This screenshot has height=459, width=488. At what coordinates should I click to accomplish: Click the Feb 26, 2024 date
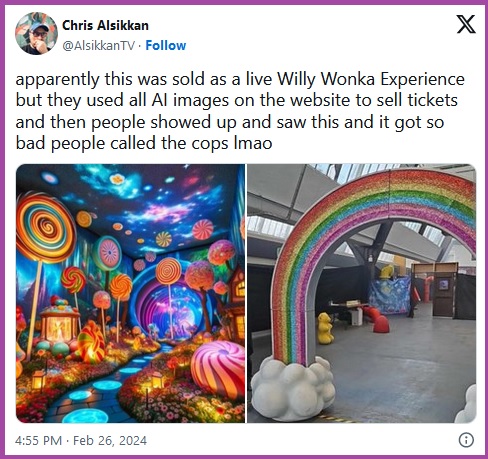click(x=110, y=440)
